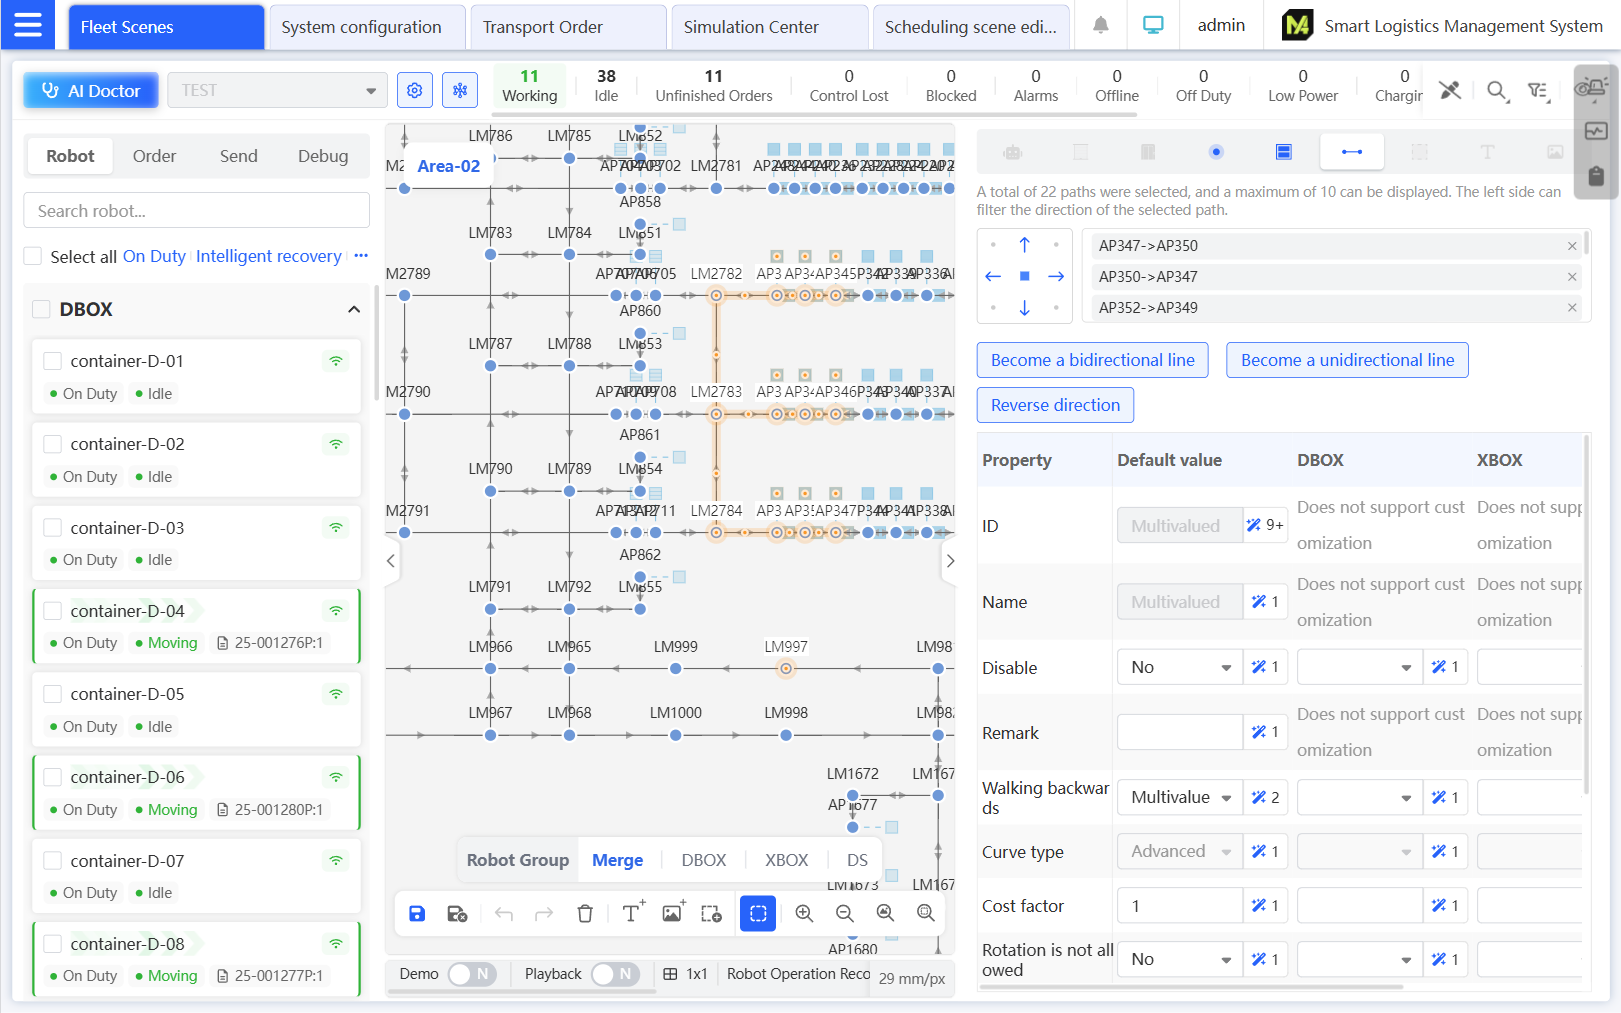Click the save map icon

click(417, 913)
